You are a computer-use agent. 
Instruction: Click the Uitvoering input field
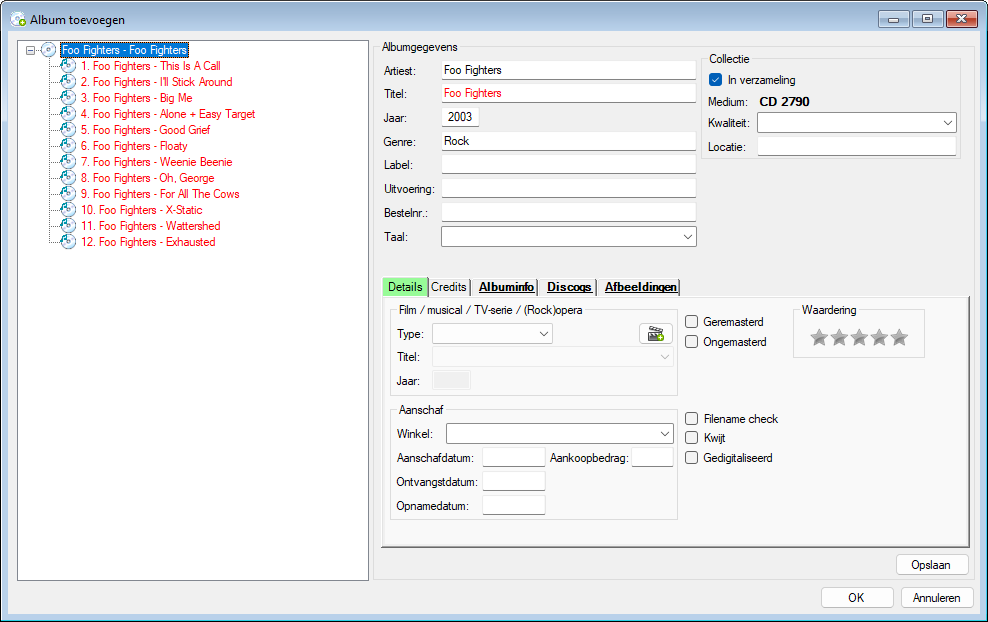(x=568, y=188)
